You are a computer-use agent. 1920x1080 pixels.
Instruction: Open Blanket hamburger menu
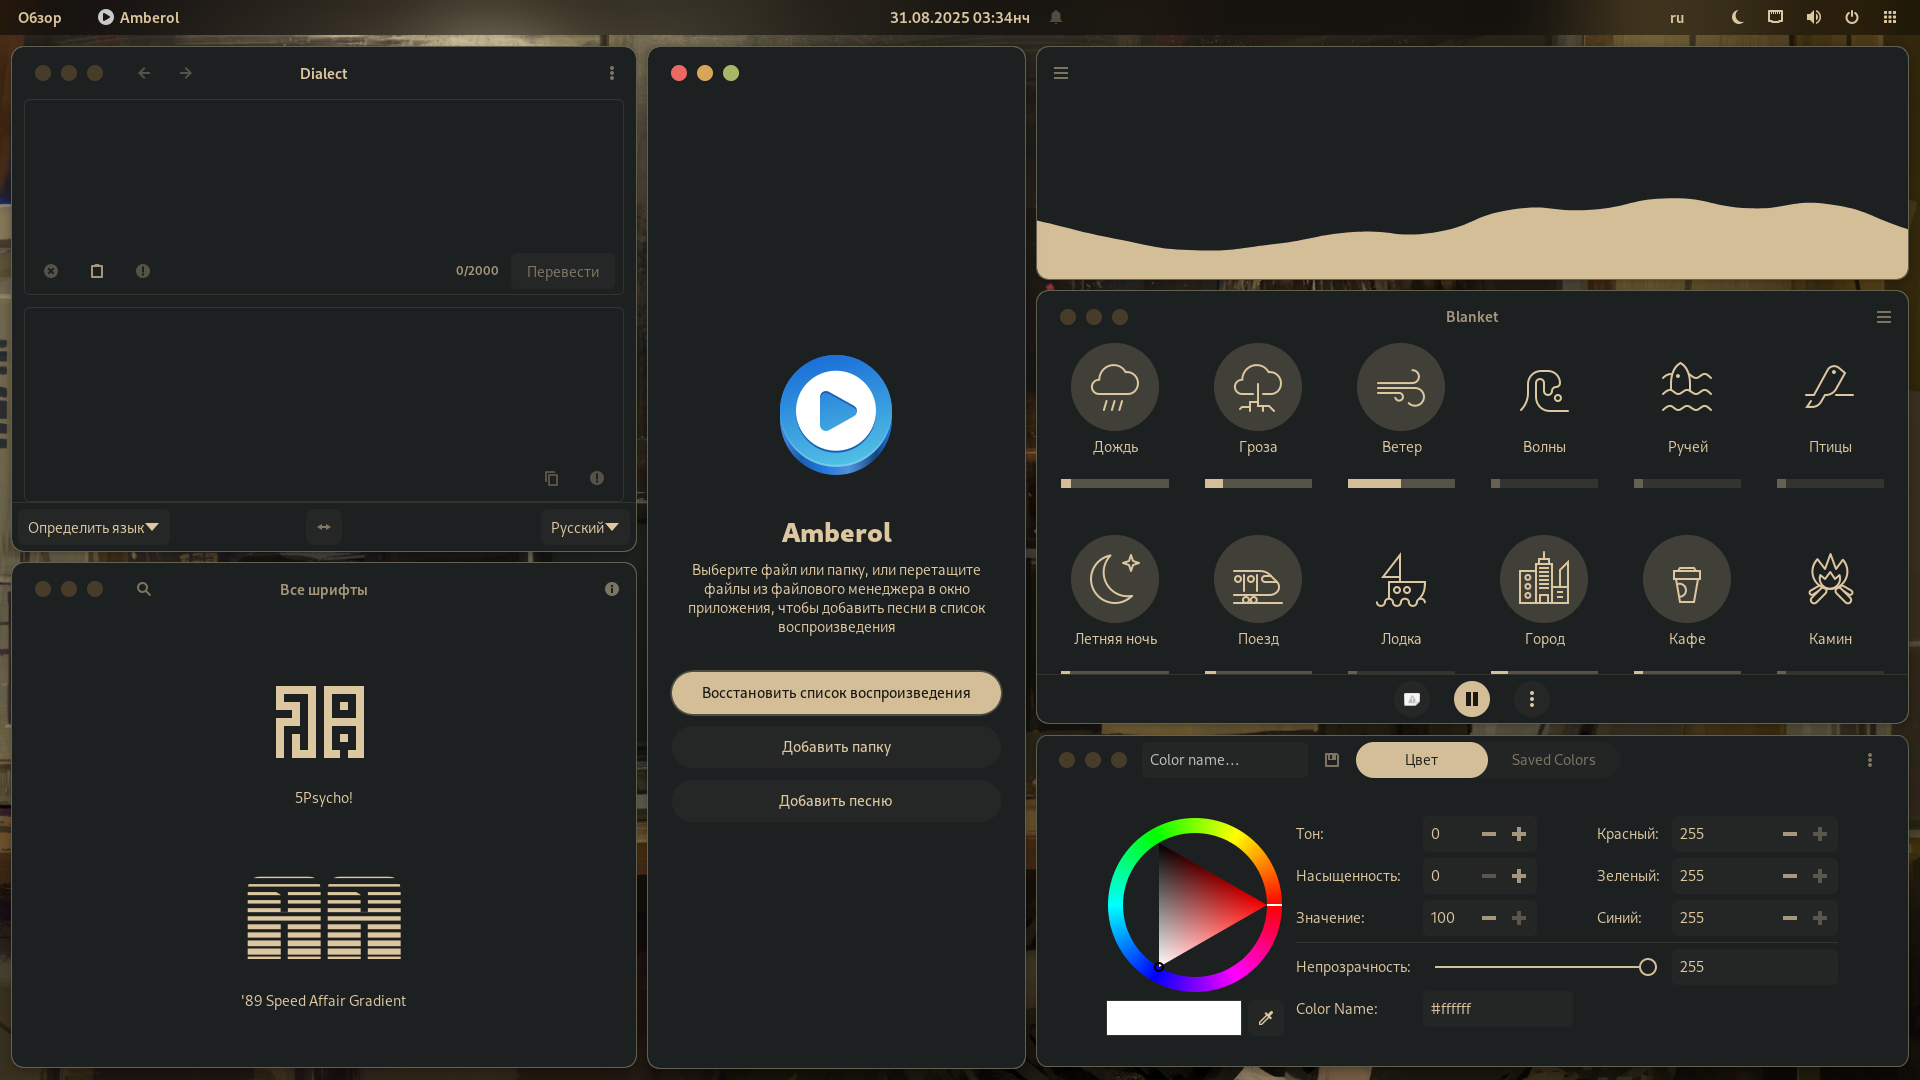point(1883,317)
